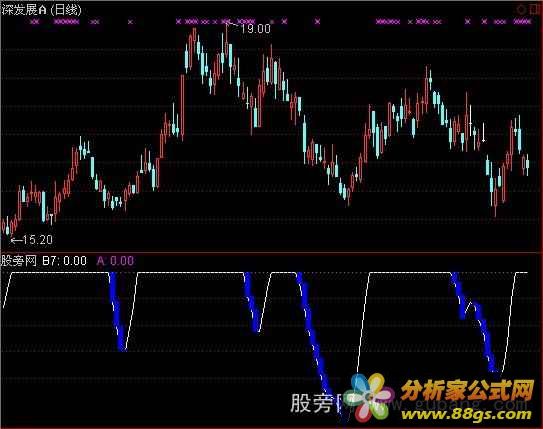Click the square icon at chart top-right
The height and width of the screenshot is (429, 543).
pyautogui.click(x=535, y=10)
